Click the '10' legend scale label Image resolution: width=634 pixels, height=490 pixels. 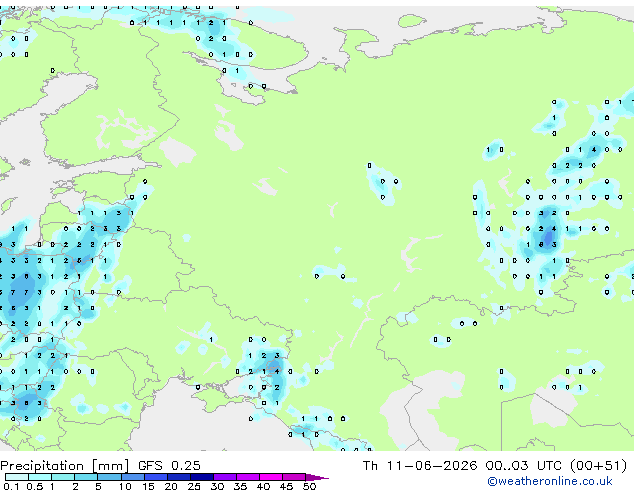pyautogui.click(x=125, y=486)
